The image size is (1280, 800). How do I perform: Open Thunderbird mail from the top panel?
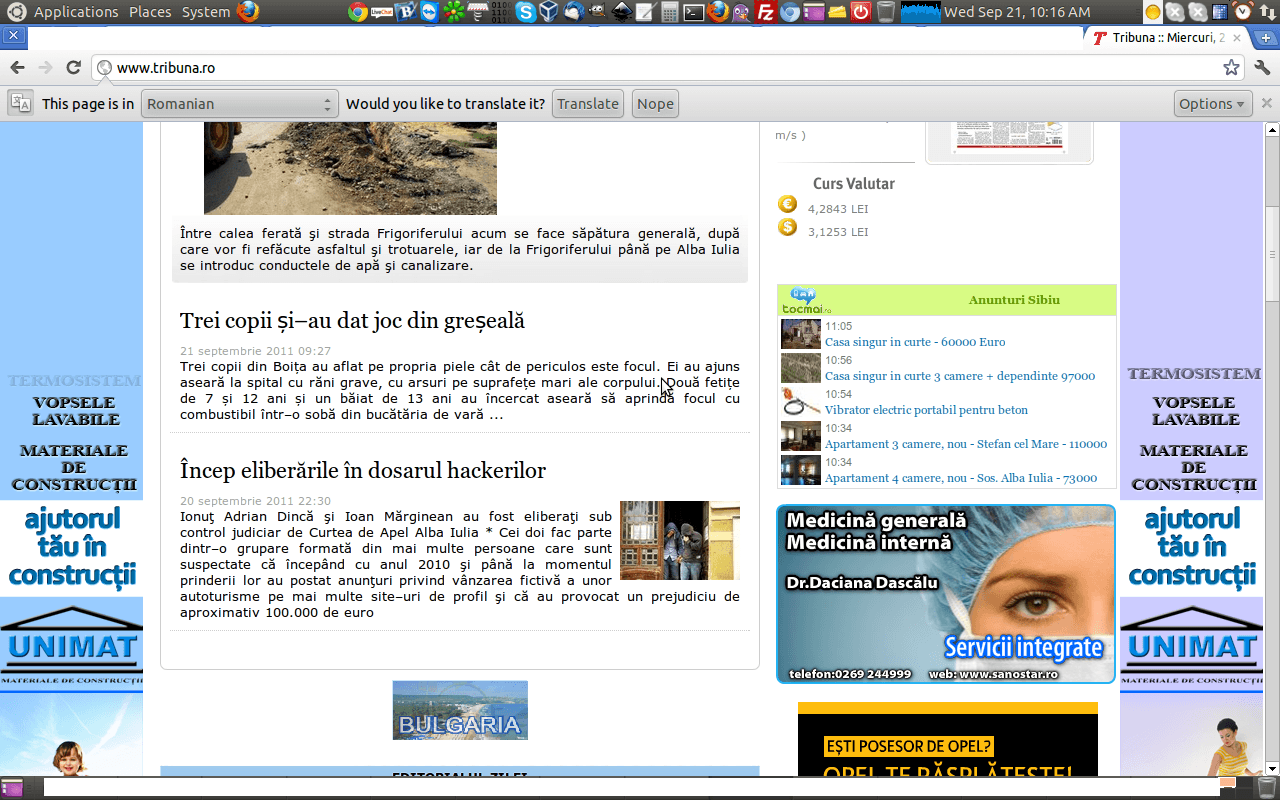click(x=571, y=12)
